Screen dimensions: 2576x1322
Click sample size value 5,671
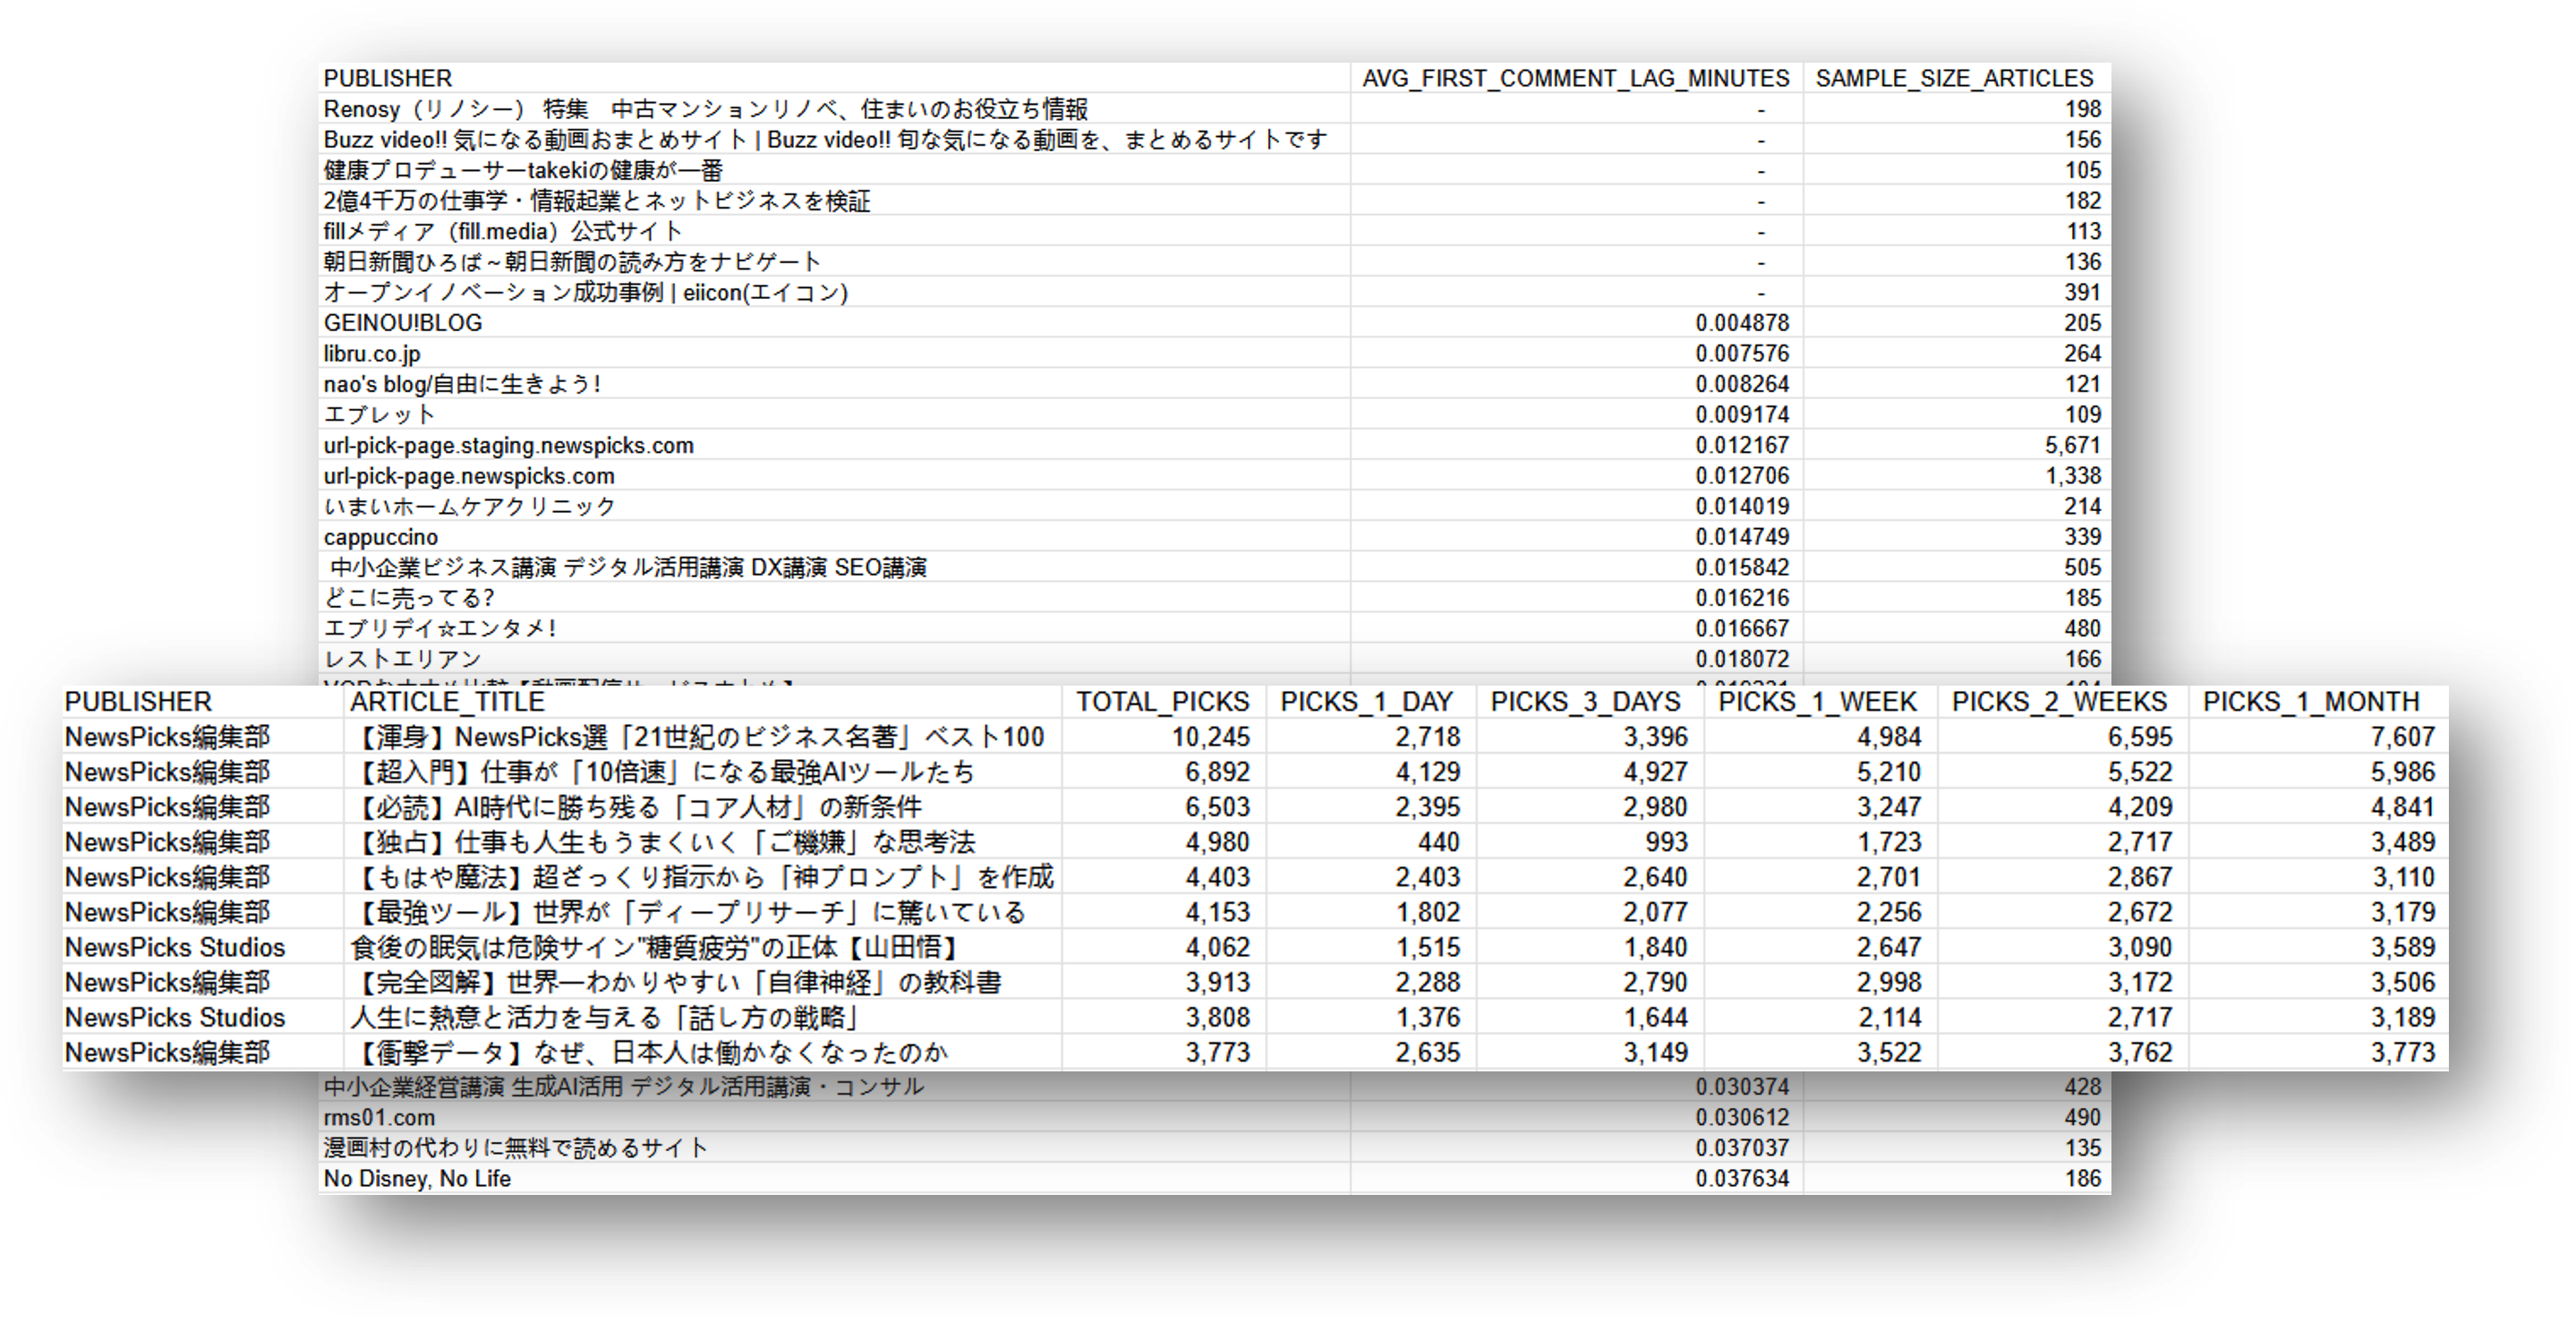[x=2072, y=446]
